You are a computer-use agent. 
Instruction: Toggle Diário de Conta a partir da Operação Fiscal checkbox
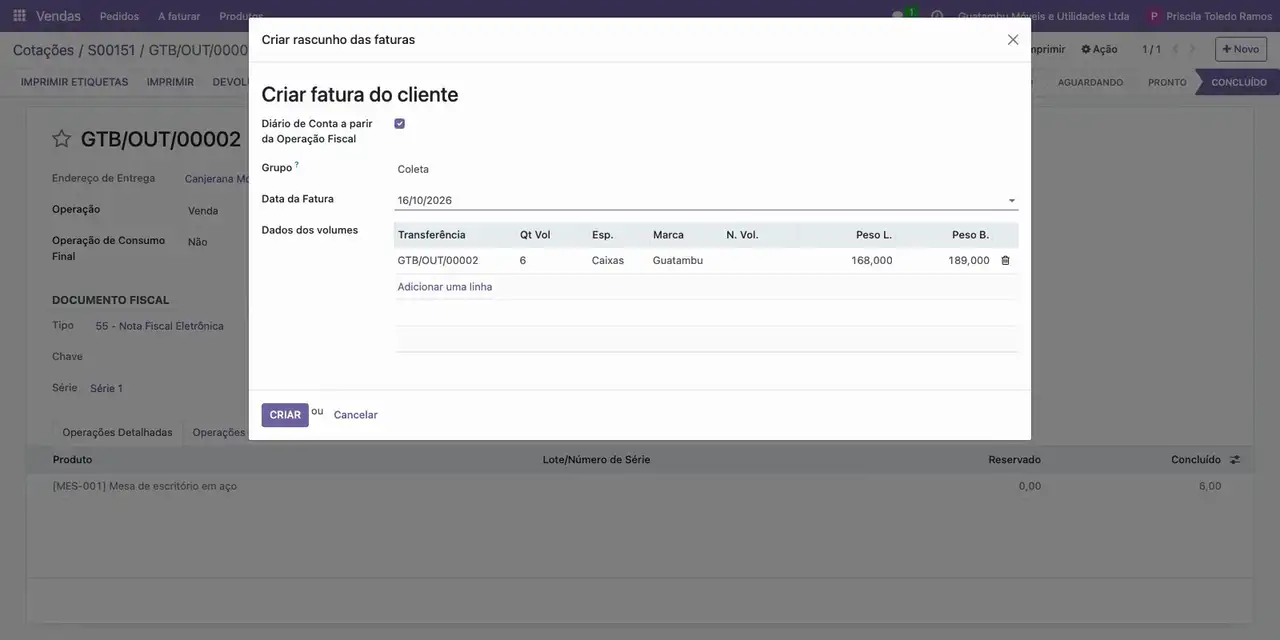(400, 124)
